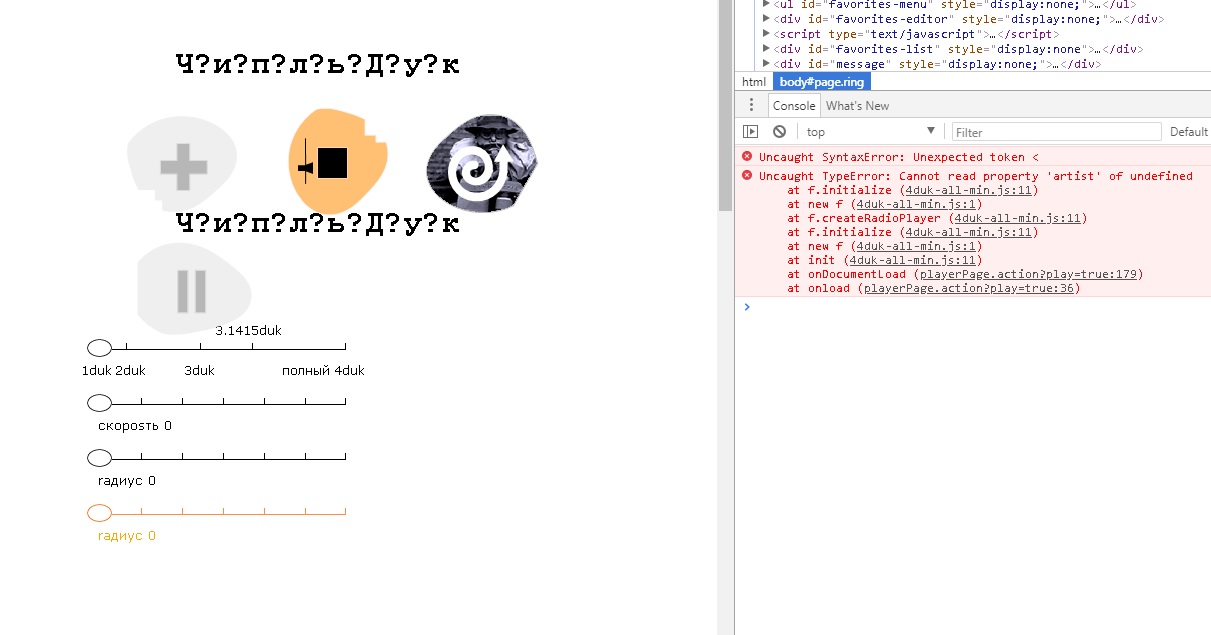Clear the console
Screen dimensions: 1211x635
coord(779,132)
